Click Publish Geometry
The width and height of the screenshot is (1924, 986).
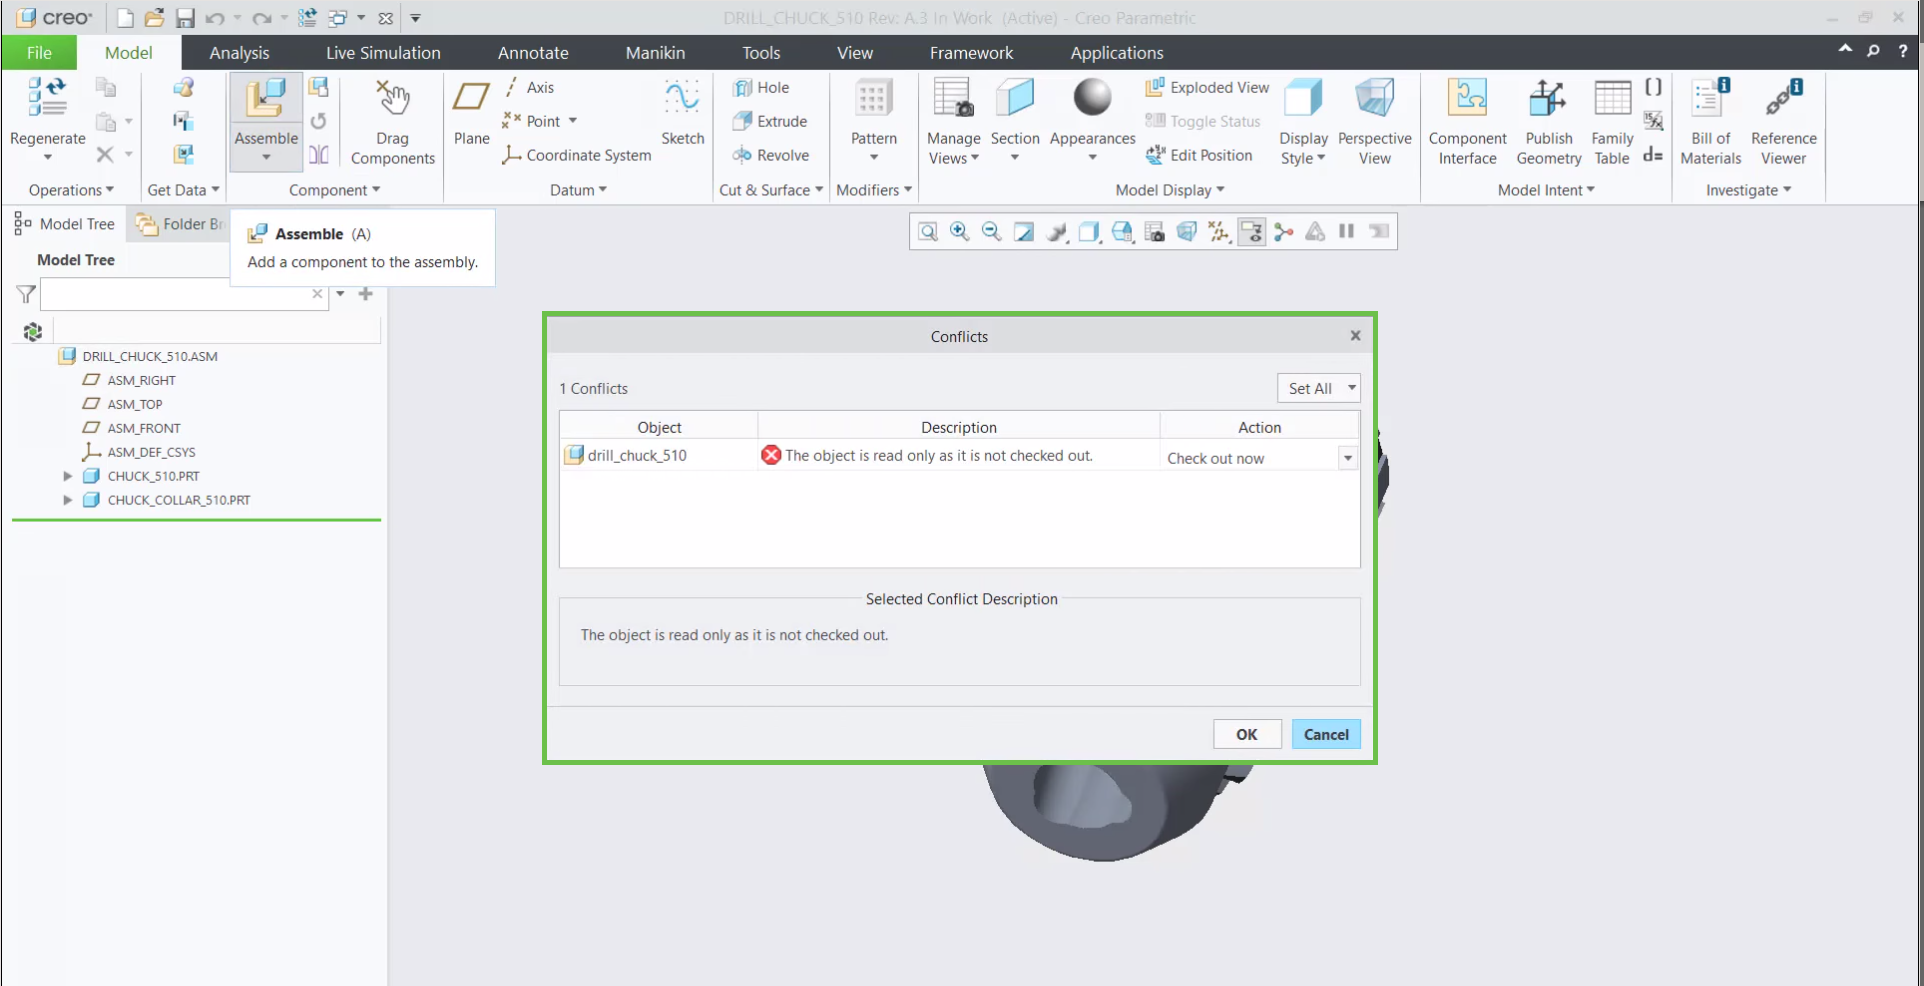pos(1548,121)
